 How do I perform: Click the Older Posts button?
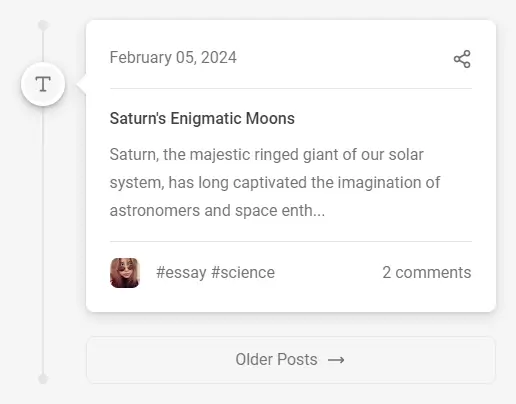pyautogui.click(x=291, y=360)
